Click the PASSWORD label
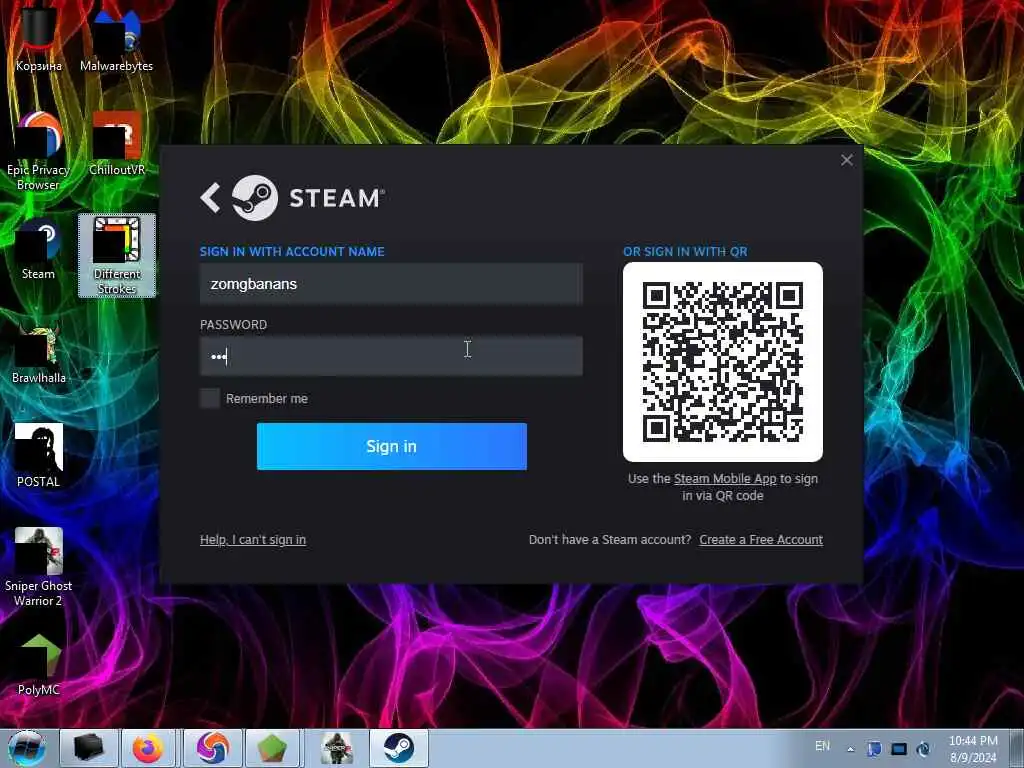 233,325
